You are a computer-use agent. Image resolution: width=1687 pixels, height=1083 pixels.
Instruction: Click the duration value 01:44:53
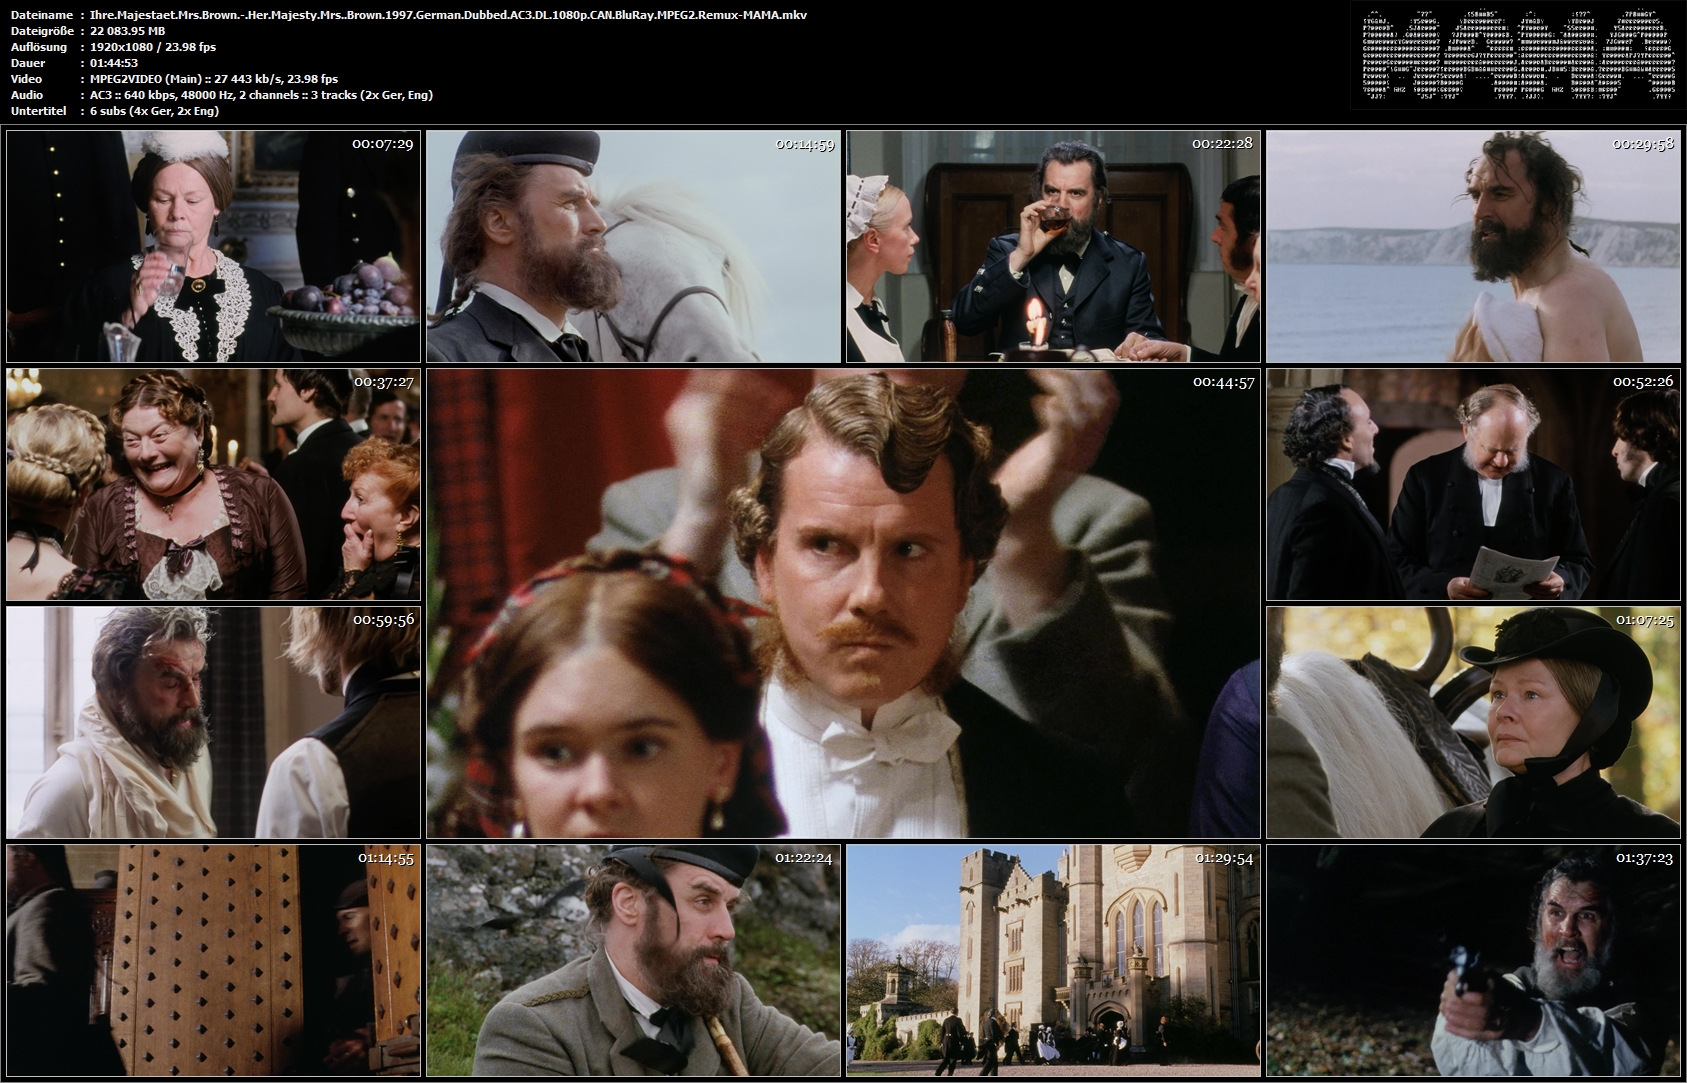(x=113, y=63)
